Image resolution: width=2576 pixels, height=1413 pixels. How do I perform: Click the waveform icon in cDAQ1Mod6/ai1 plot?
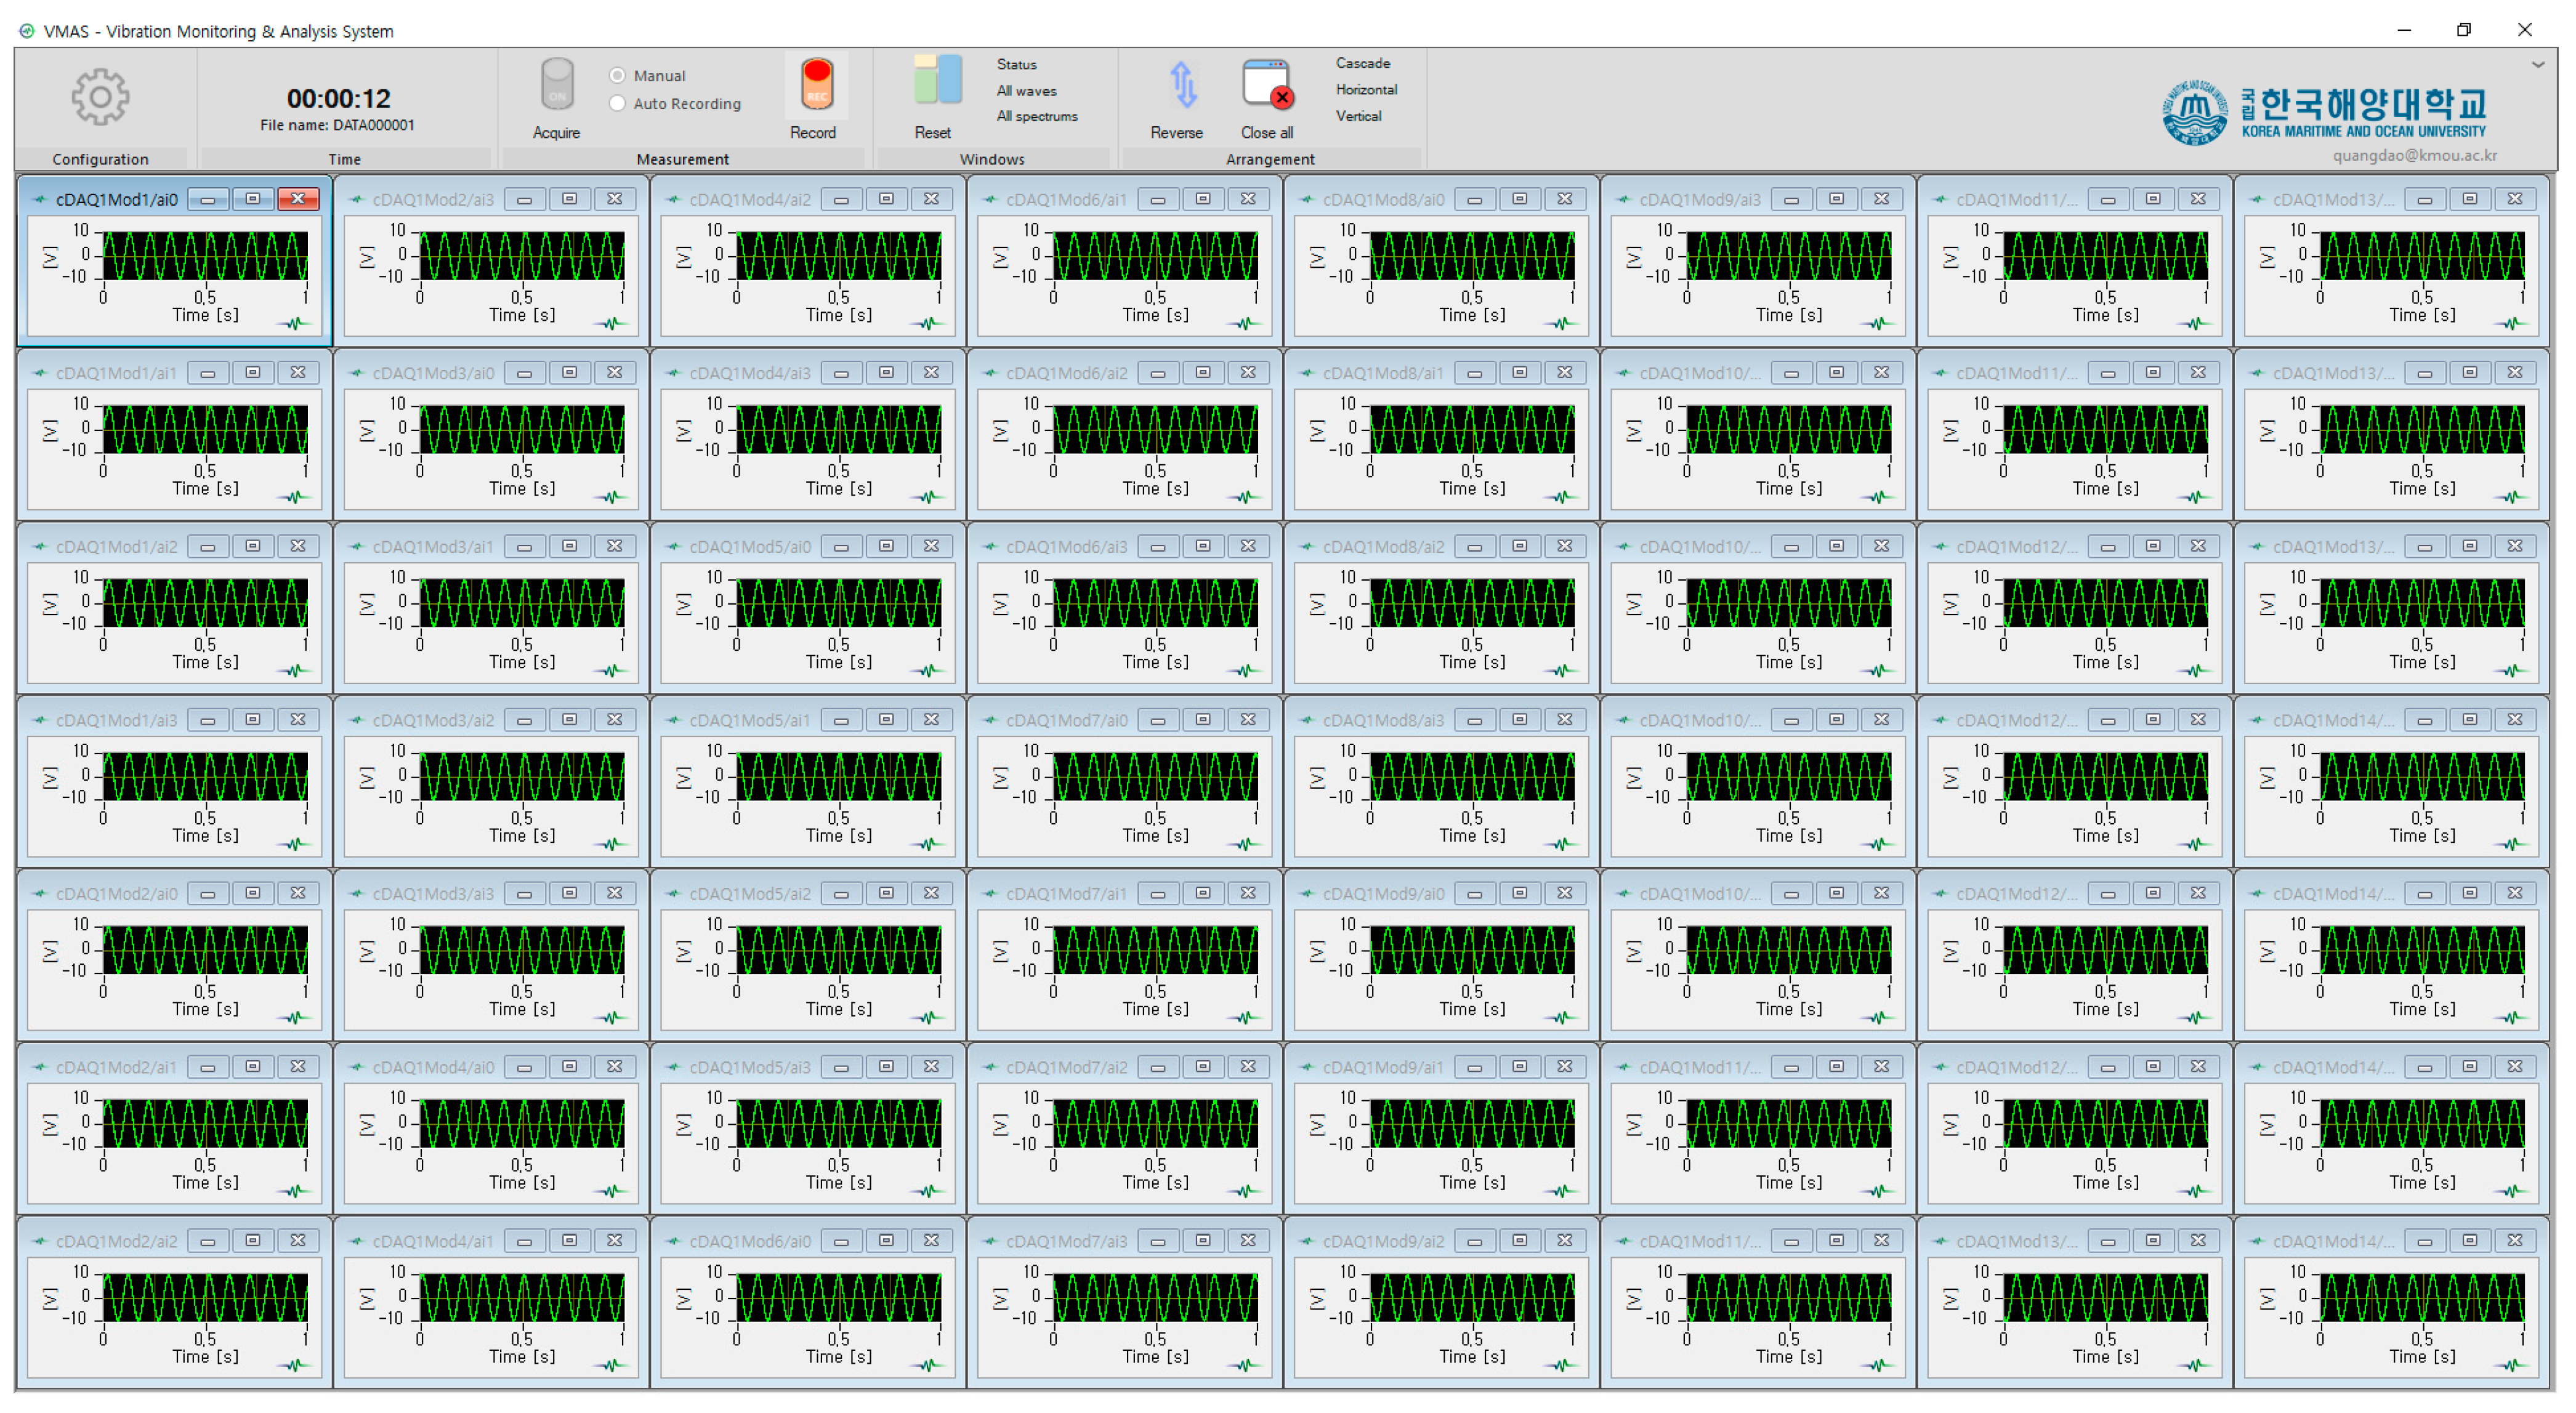click(x=1246, y=323)
